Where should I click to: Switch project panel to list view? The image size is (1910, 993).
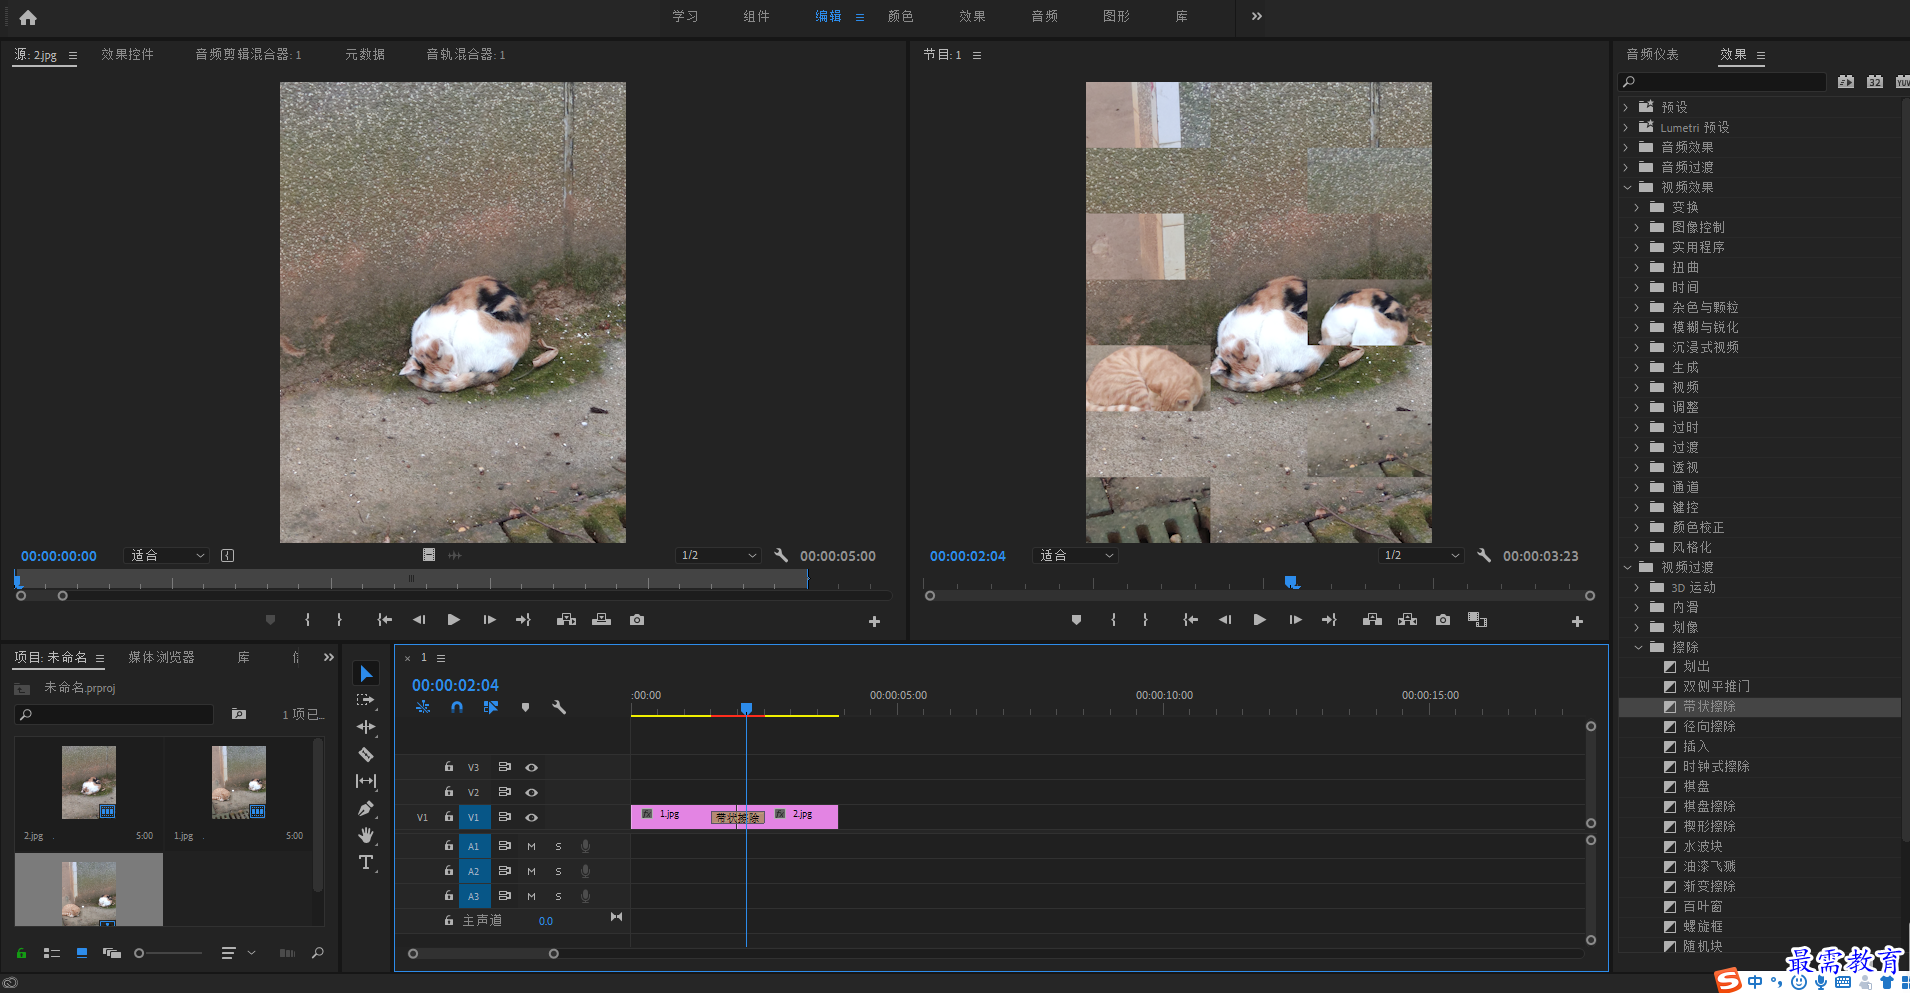click(x=52, y=953)
